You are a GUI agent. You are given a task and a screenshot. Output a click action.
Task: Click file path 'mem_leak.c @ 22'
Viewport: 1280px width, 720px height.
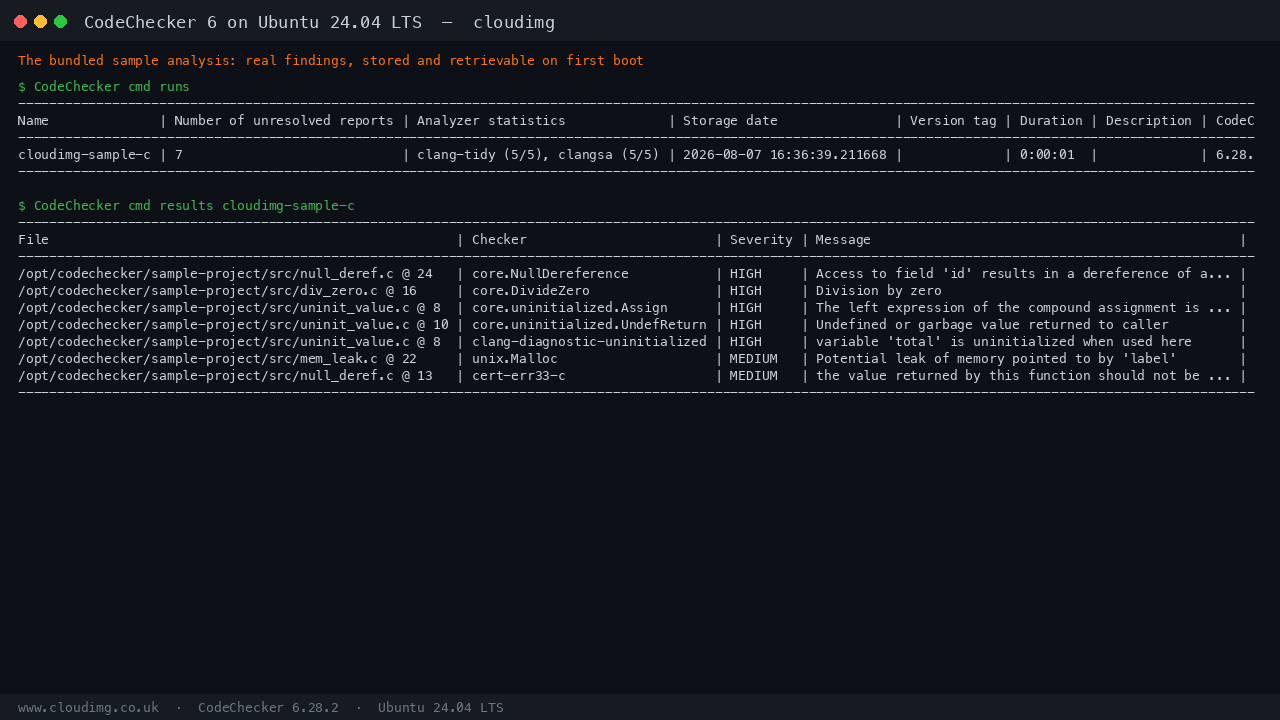click(x=358, y=359)
